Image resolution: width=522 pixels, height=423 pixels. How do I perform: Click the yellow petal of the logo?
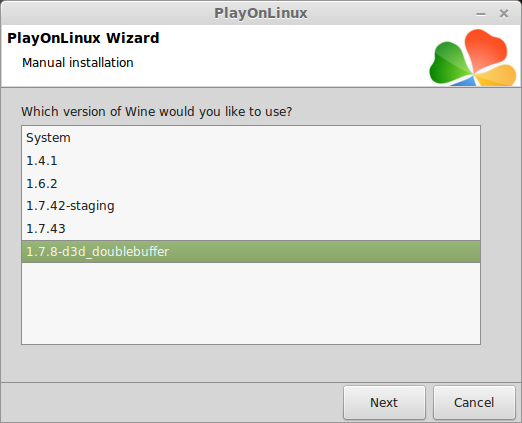(497, 76)
